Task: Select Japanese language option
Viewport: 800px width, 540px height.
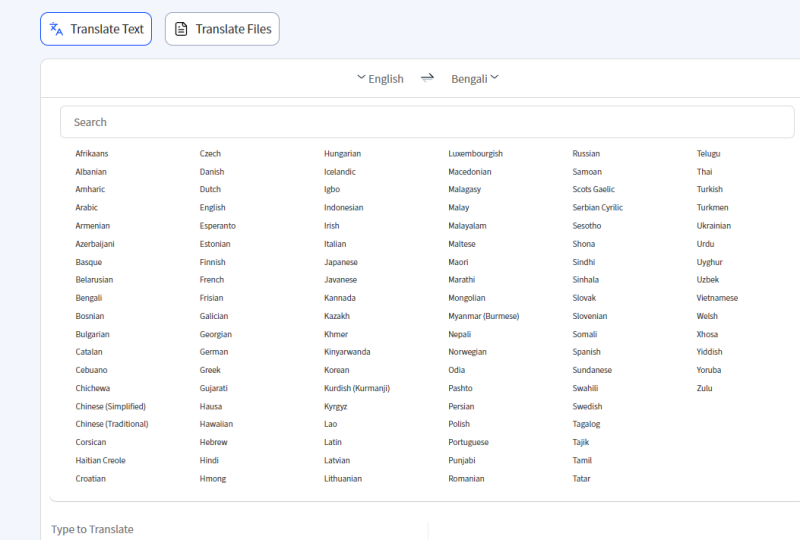Action: click(x=340, y=262)
